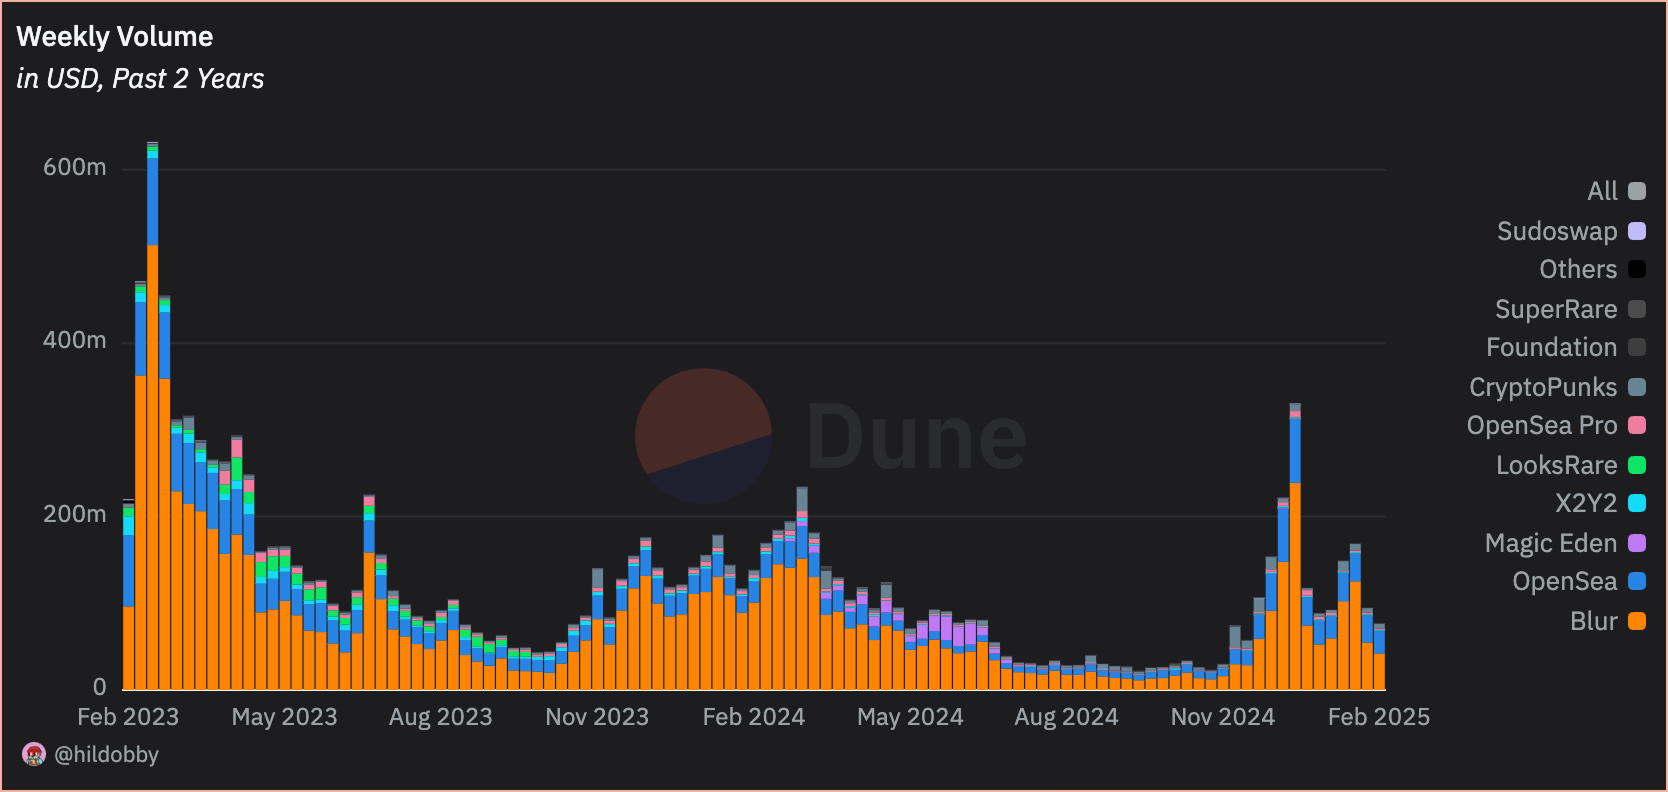Isolate the Blur series via legend

point(1636,621)
